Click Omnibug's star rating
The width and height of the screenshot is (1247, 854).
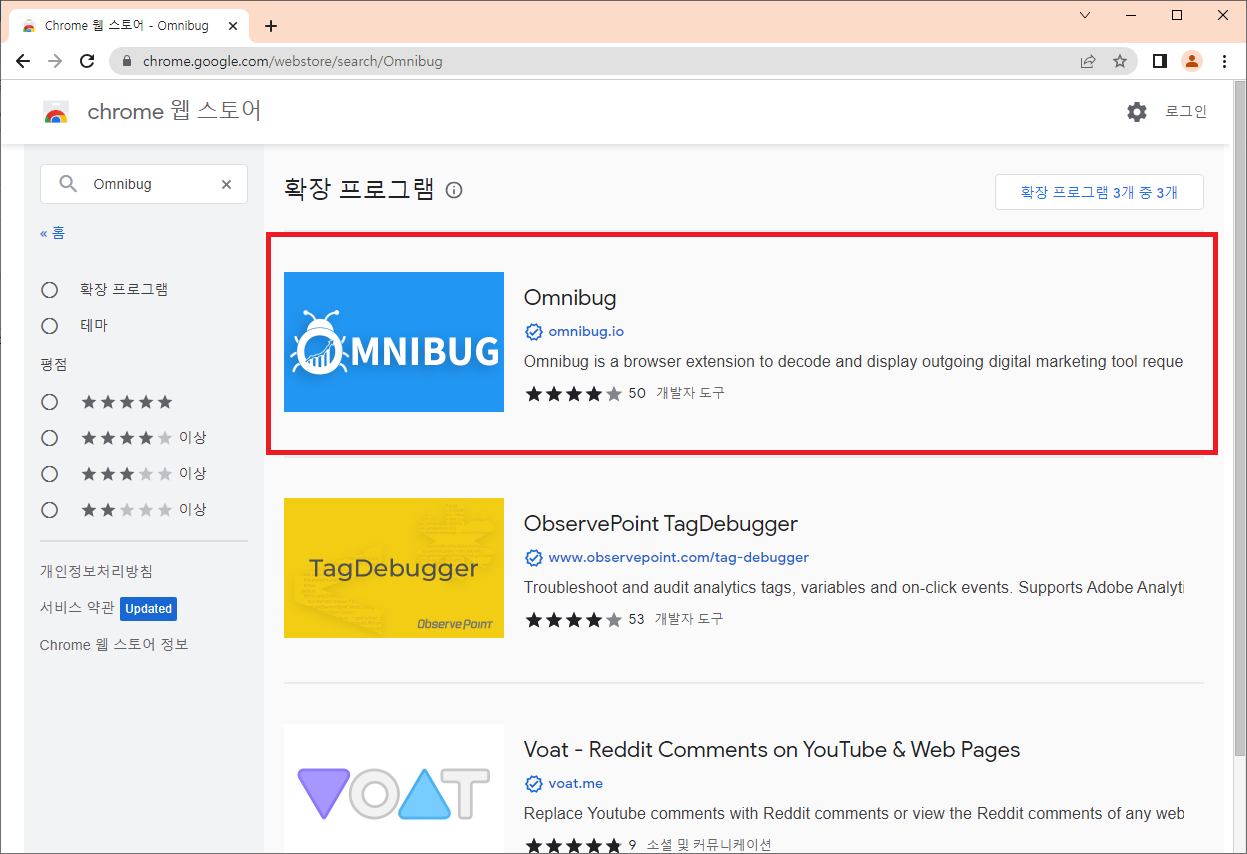click(x=573, y=394)
